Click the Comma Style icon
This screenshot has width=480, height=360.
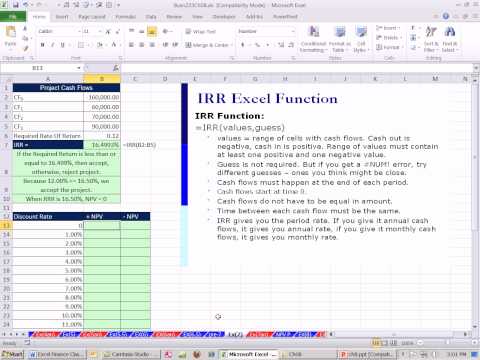[x=268, y=45]
